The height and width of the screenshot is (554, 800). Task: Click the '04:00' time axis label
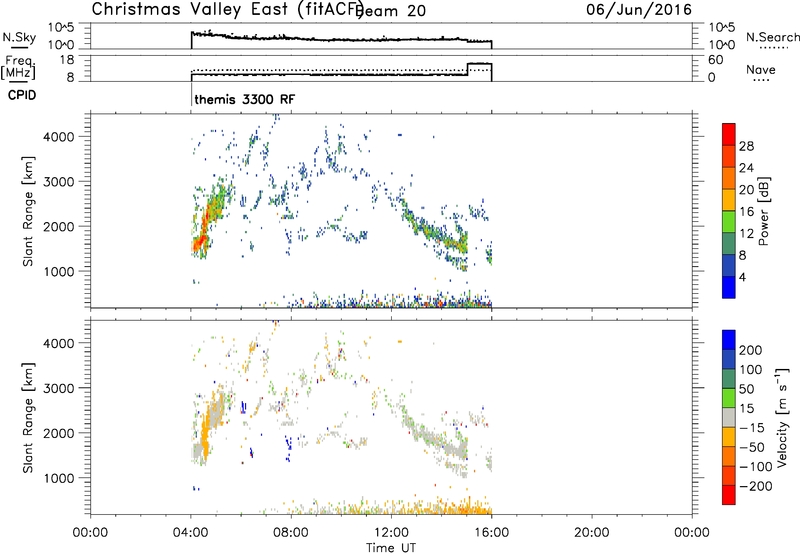click(191, 533)
